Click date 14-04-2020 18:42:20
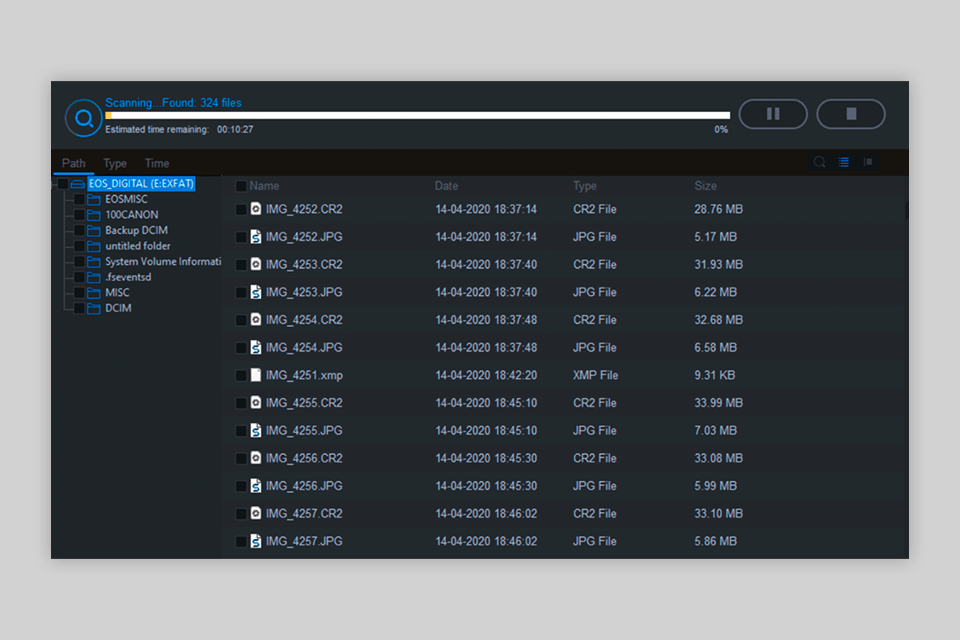 tap(486, 375)
